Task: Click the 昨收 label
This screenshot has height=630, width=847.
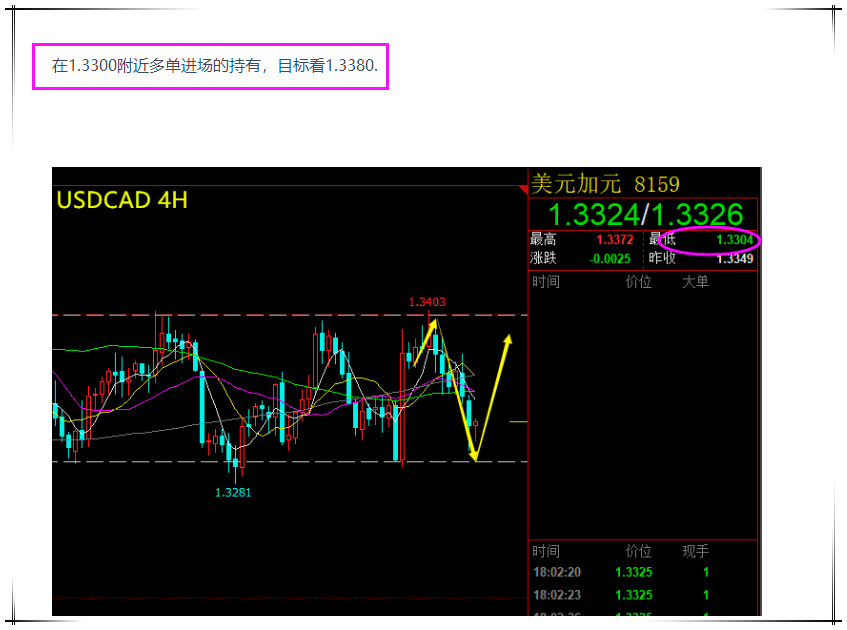Action: (x=662, y=258)
